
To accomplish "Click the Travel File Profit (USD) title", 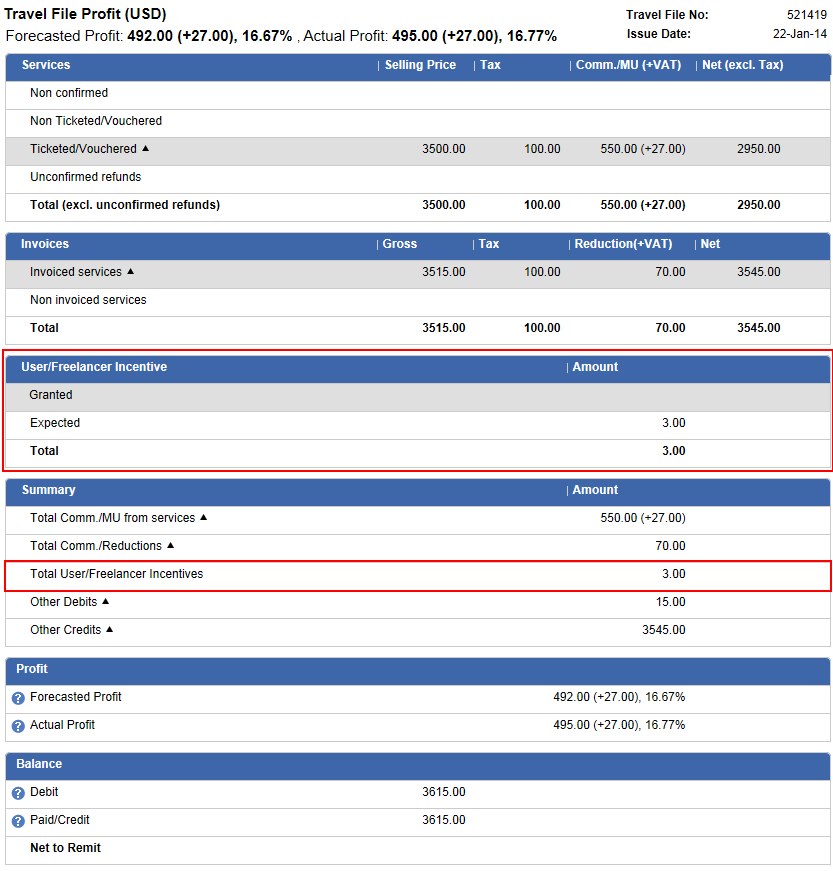I will [85, 14].
